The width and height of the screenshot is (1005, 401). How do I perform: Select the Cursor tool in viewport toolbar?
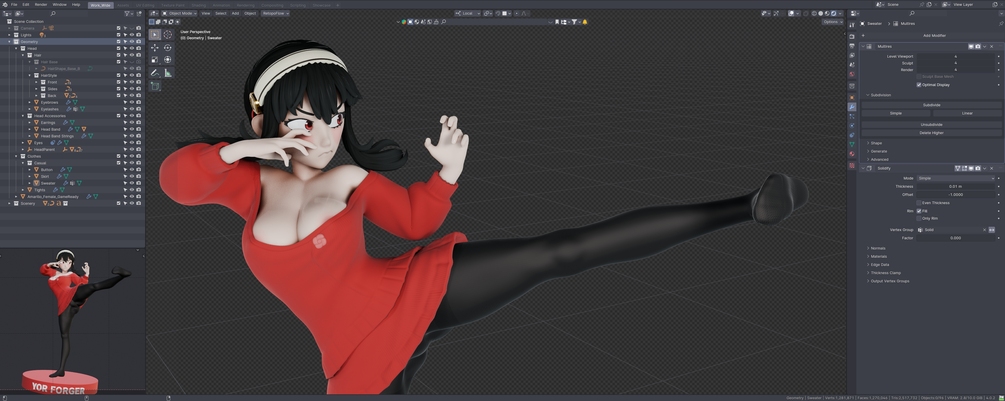168,35
